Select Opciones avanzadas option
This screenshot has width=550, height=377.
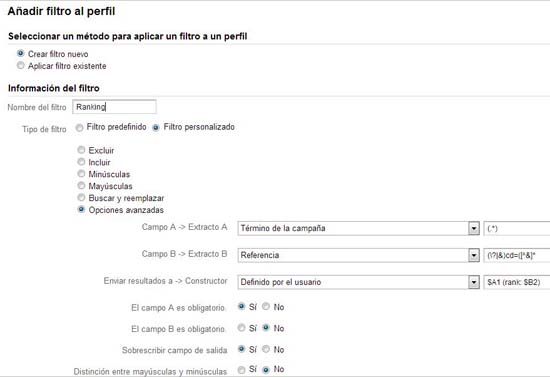[81, 209]
